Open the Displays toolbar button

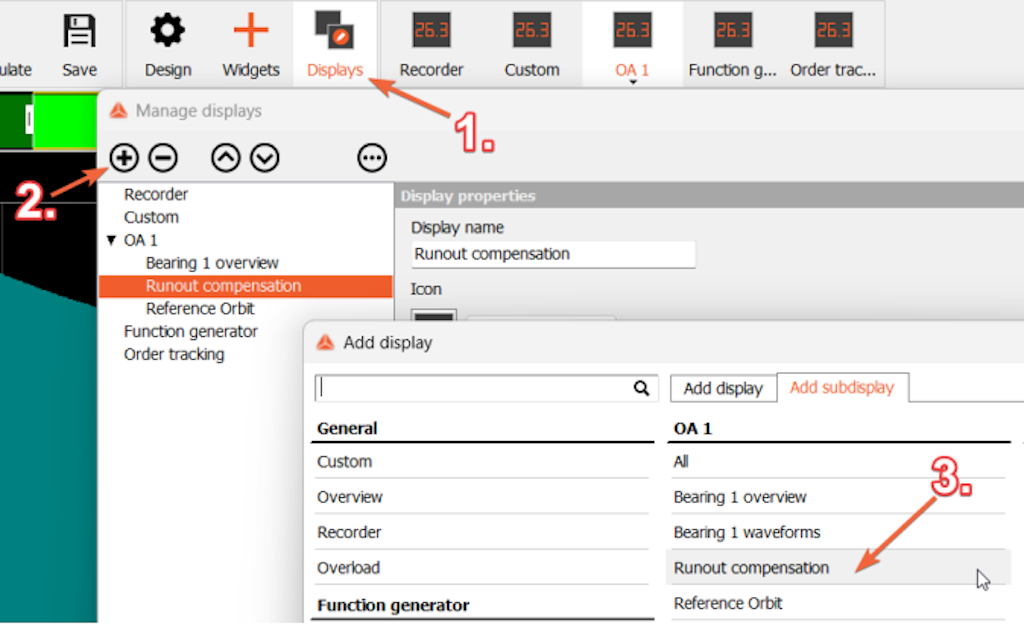point(334,44)
